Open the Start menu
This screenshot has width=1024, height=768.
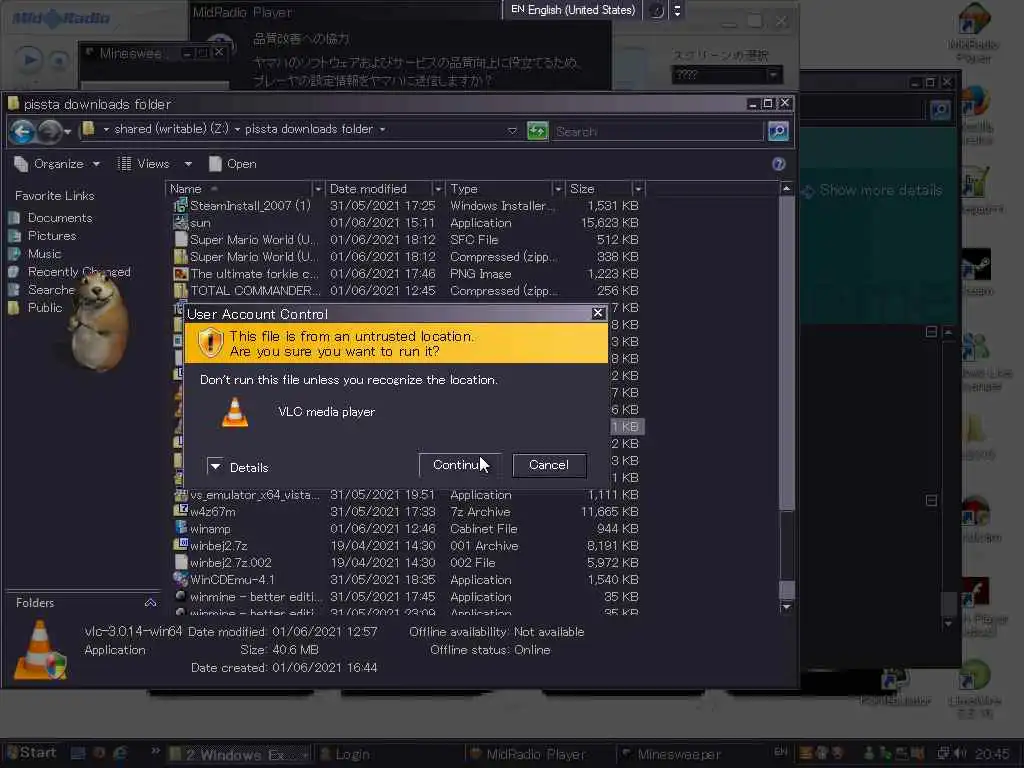(x=31, y=752)
